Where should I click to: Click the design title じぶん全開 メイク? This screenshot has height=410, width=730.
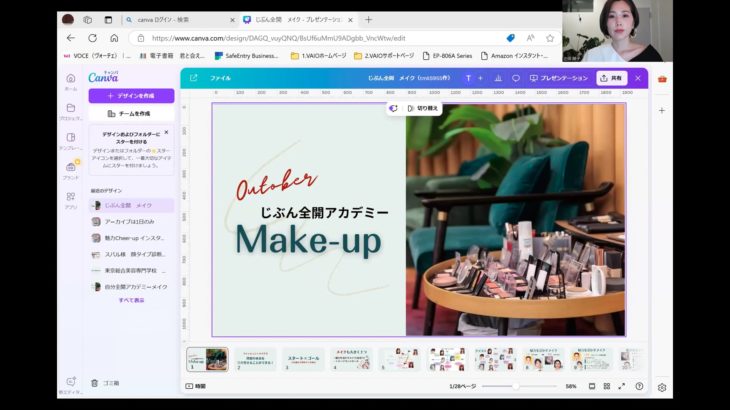(x=409, y=78)
